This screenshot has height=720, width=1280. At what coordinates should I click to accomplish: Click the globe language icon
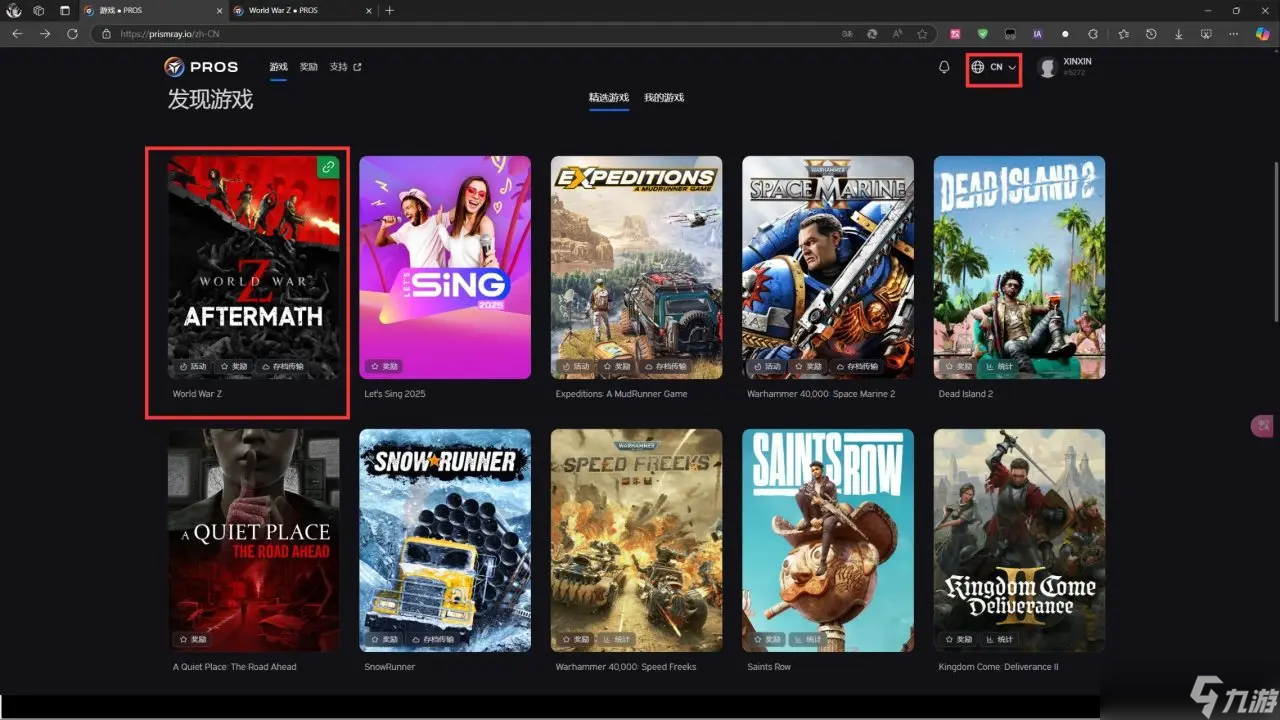click(x=978, y=67)
